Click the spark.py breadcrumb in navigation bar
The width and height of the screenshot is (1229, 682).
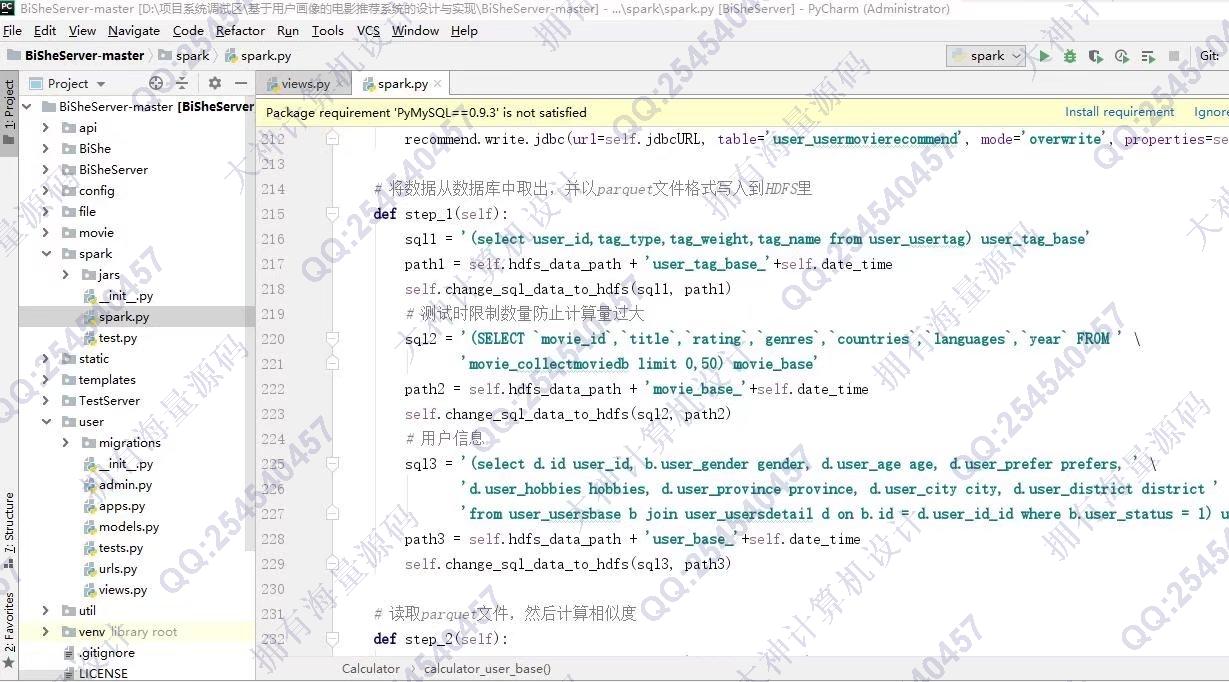(258, 56)
